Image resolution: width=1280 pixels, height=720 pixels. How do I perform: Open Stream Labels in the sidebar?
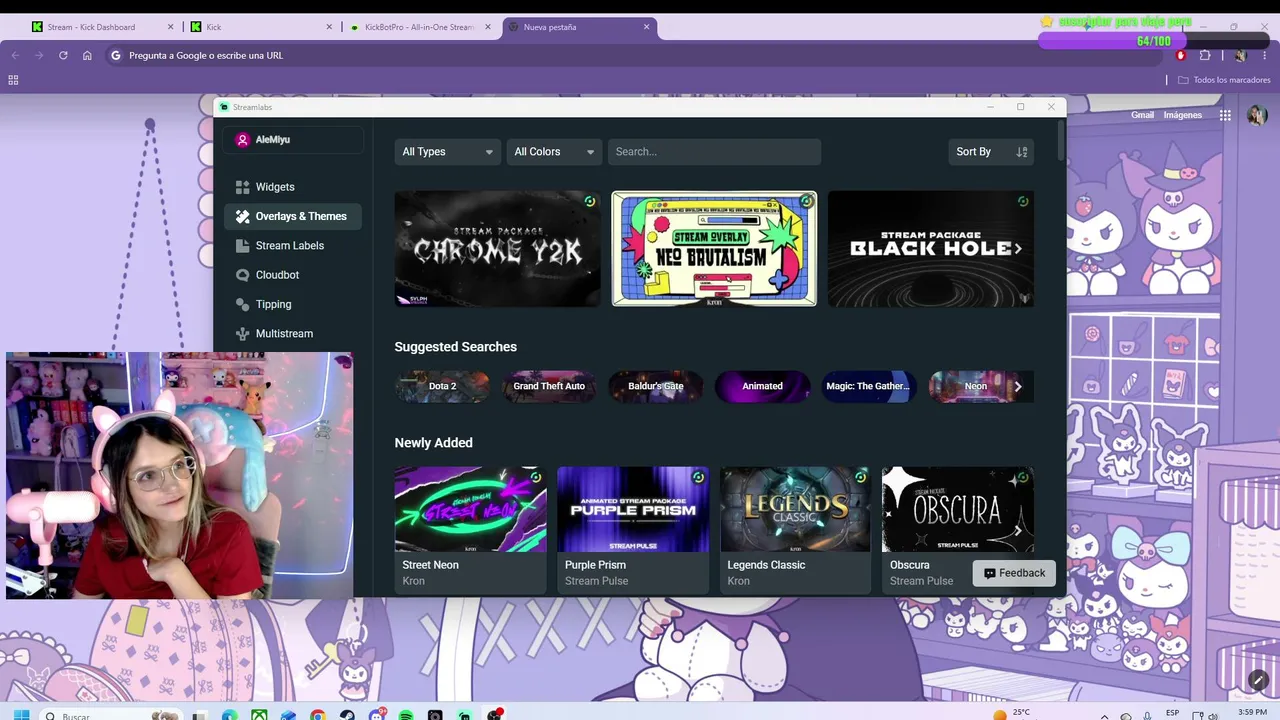click(x=293, y=246)
